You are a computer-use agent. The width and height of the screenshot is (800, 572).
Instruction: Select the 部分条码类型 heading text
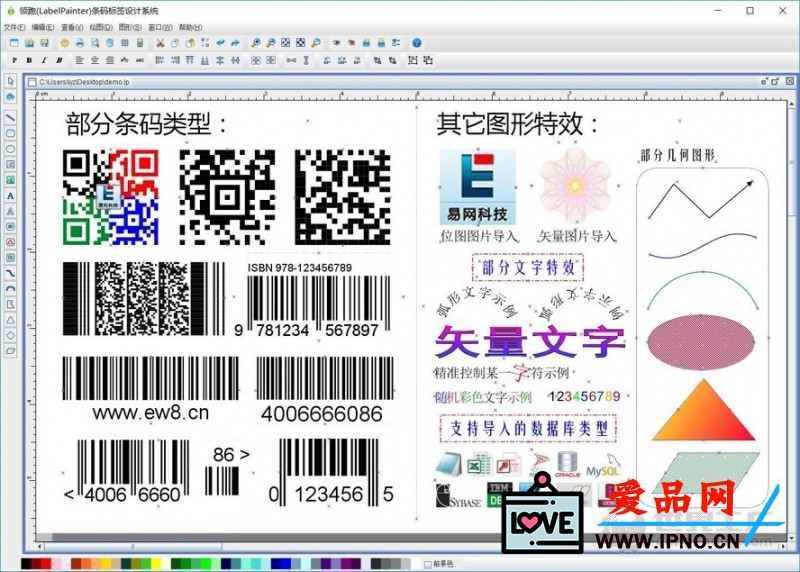[x=146, y=124]
